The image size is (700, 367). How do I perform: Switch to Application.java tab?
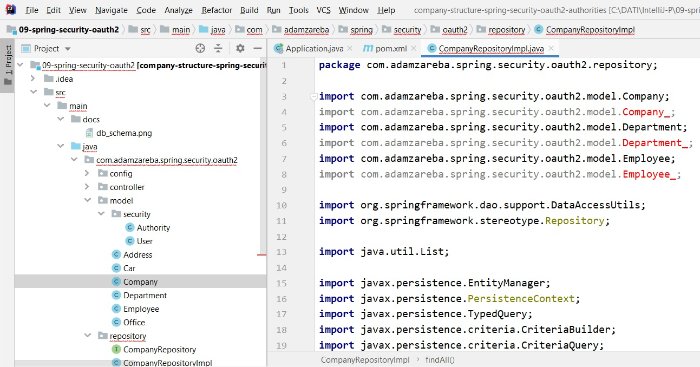pos(314,48)
